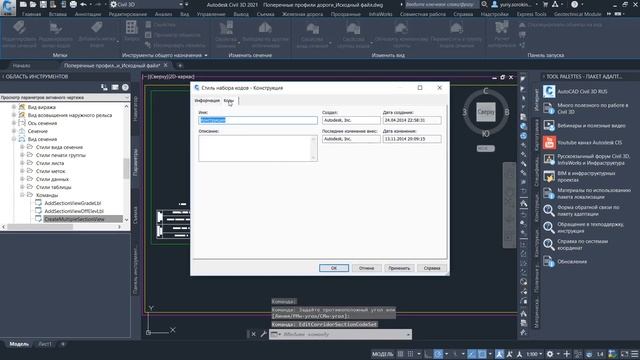The image size is (640, 360).
Task: Open the Express Tools ribbon tab
Action: (x=531, y=14)
